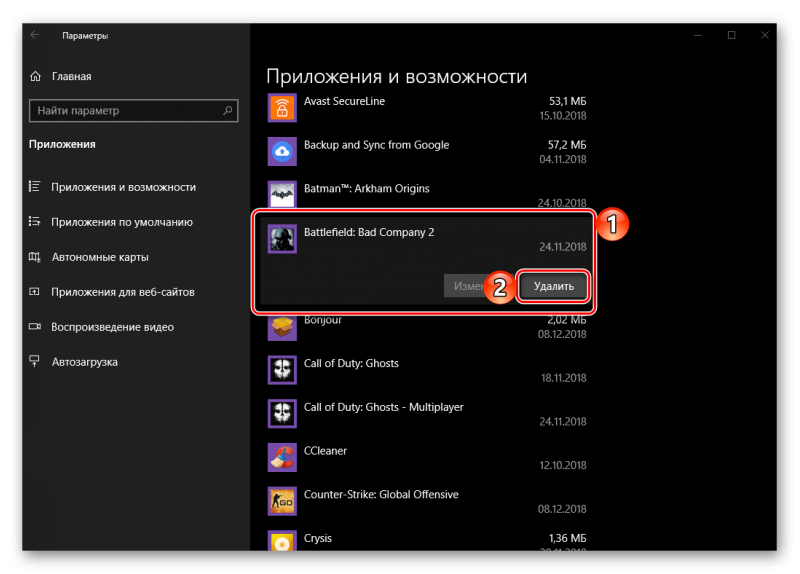The height and width of the screenshot is (574, 800).
Task: Switch to the Автозагрузка page
Action: 85,362
